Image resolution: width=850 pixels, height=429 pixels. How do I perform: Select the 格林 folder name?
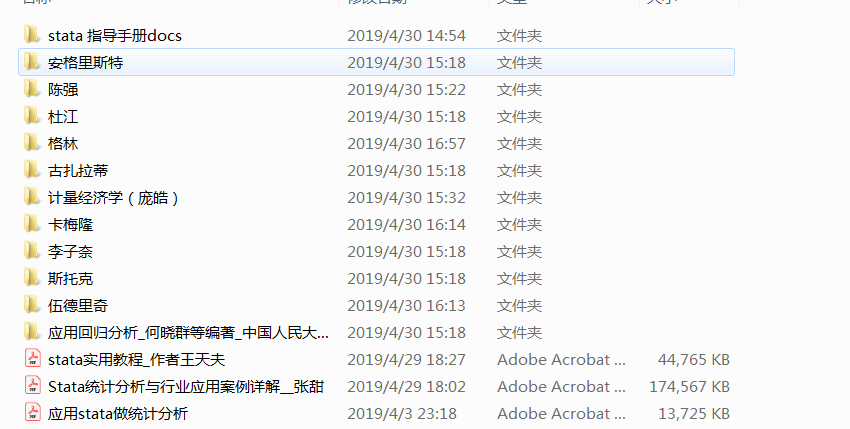(63, 144)
